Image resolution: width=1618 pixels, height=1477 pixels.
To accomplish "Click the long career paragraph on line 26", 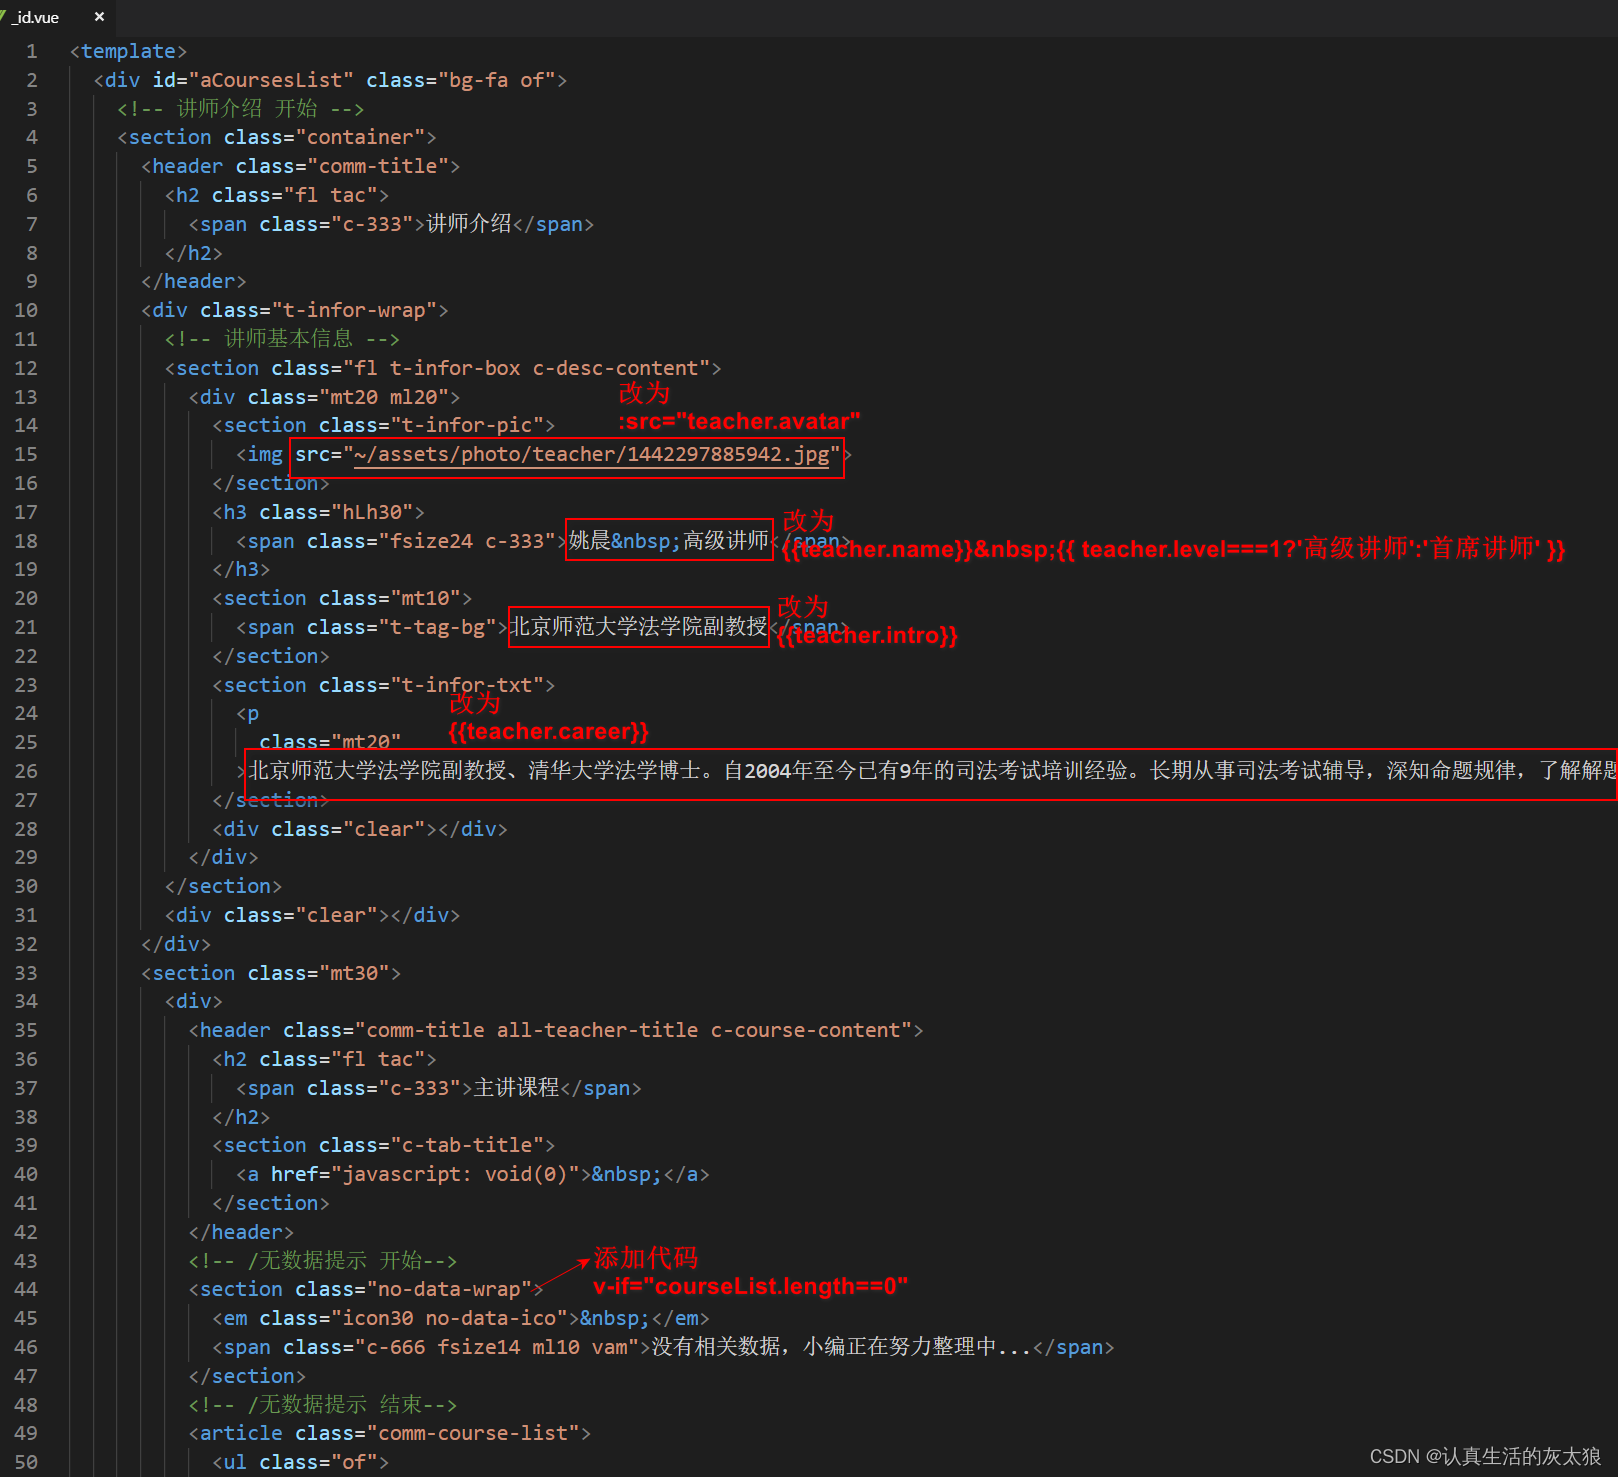I will 931,771.
